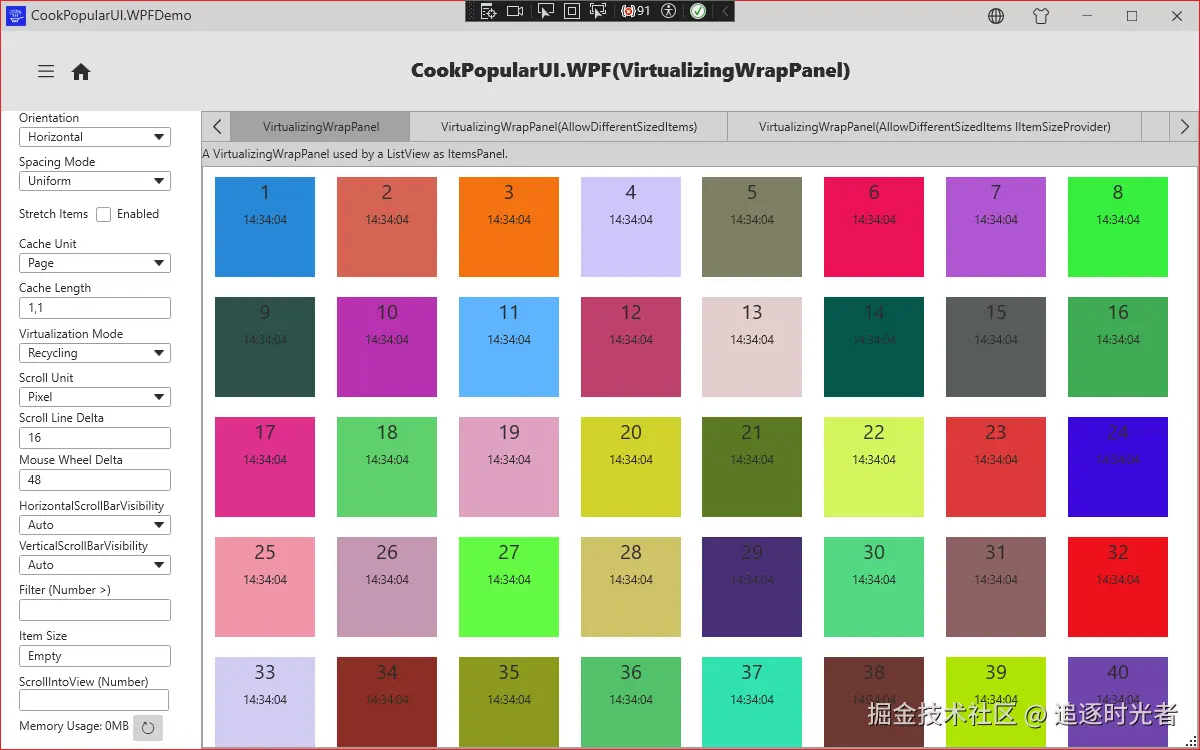Open Live Visual Tree in debug toolbar

[488, 11]
